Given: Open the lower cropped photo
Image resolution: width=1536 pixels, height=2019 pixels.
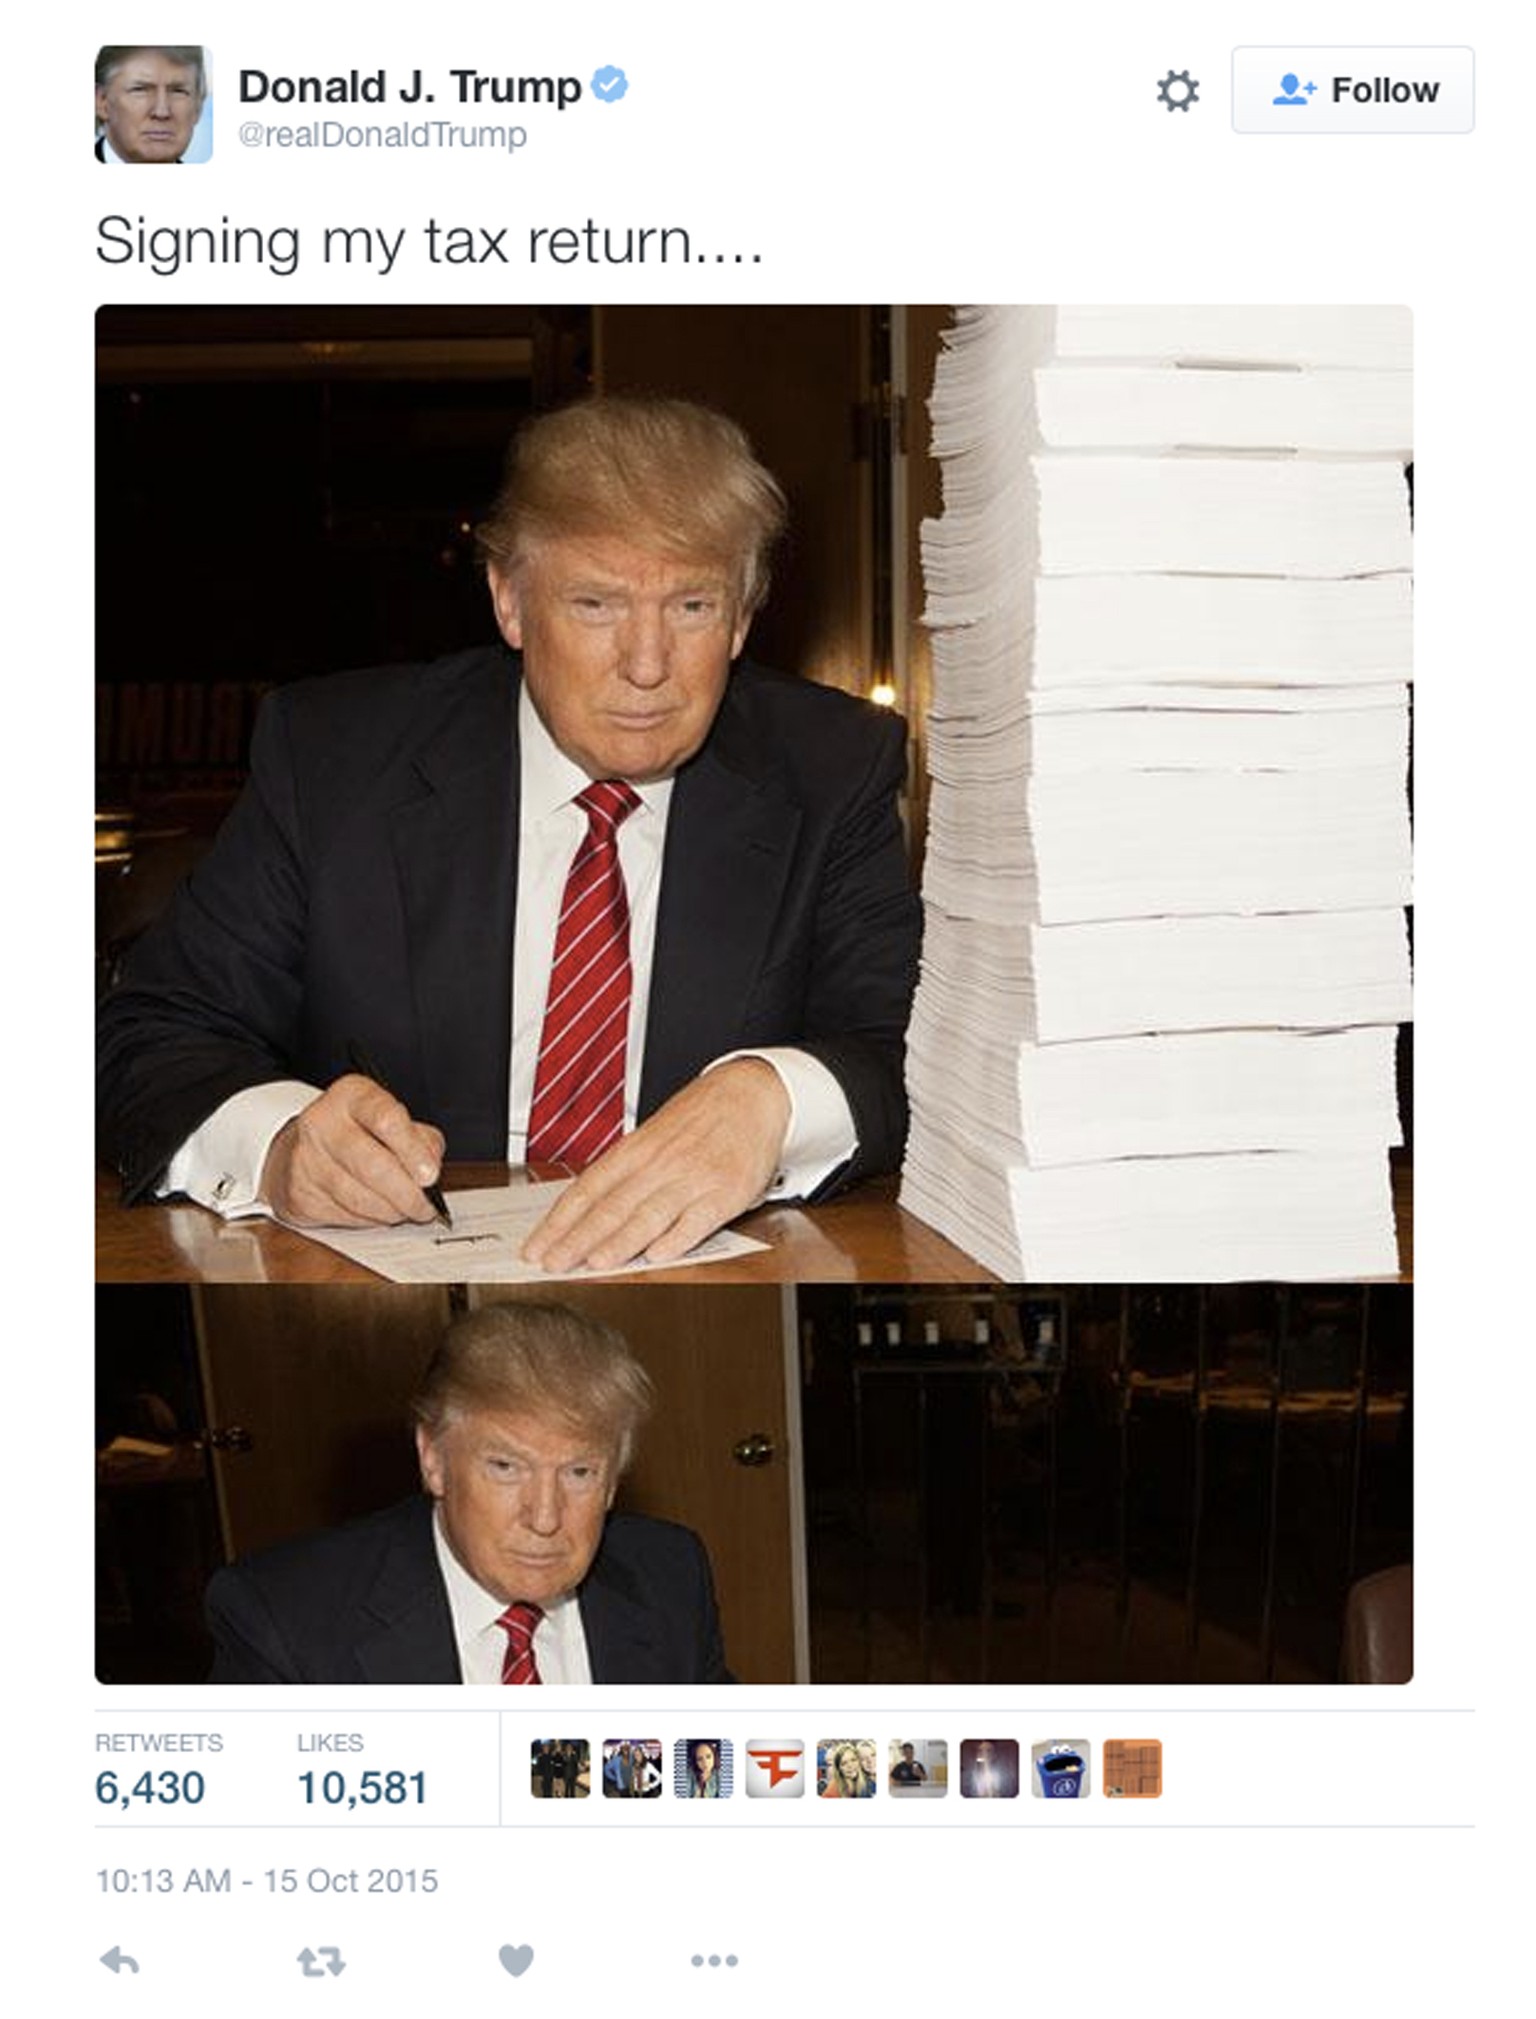Looking at the screenshot, I should pos(754,1484).
